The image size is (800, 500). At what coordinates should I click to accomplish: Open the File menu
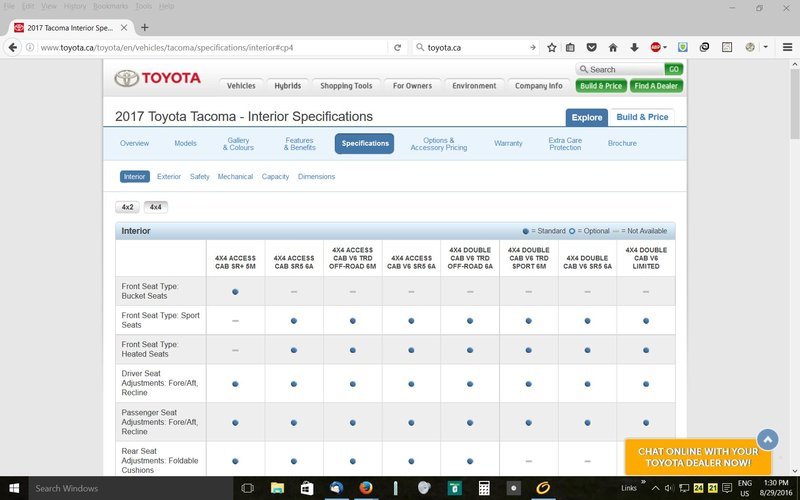(x=9, y=6)
